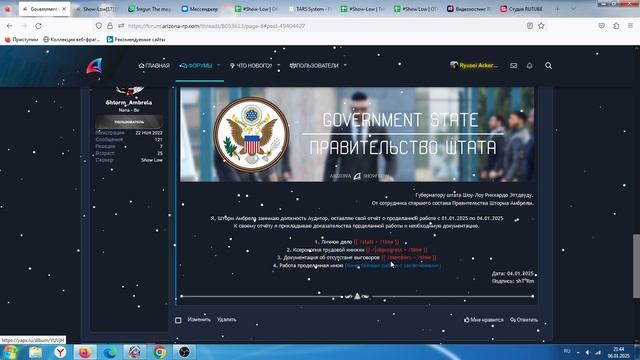Screen dimensions: 640x360
Task: Click the volume speaker tray icon
Action: pos(588,352)
